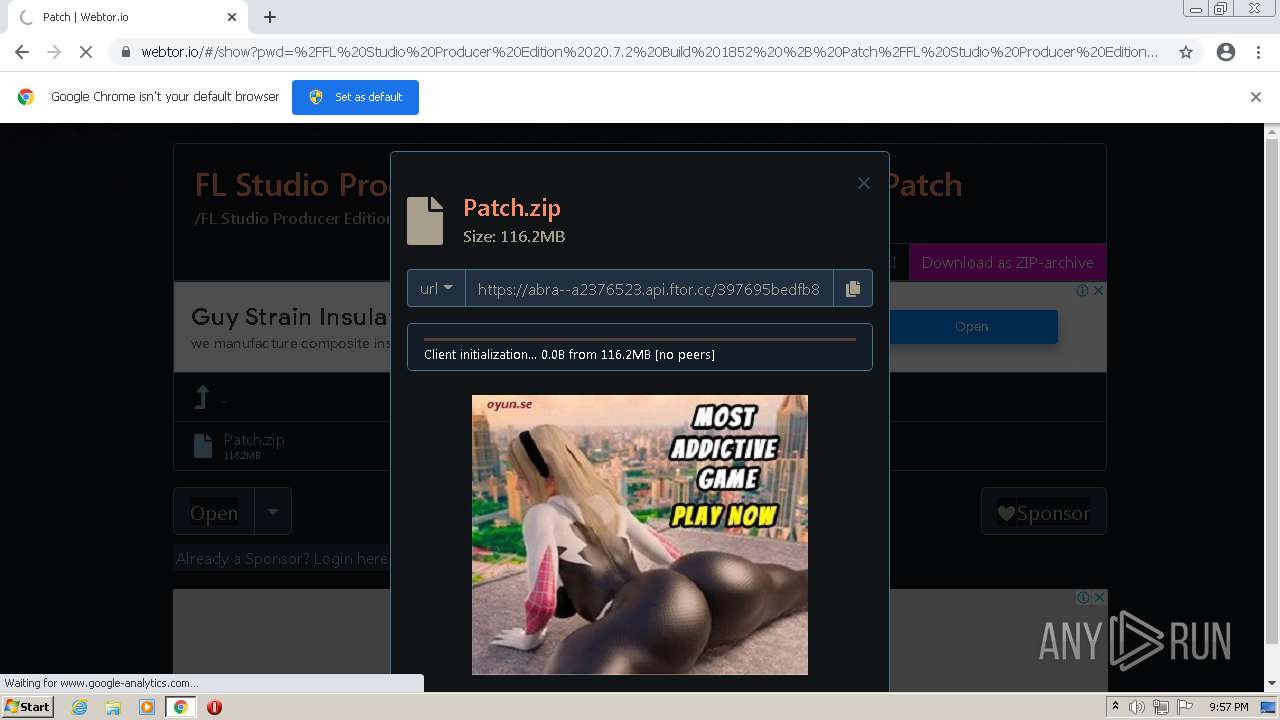Close the Patch.zip dialog
This screenshot has height=720, width=1280.
point(864,183)
